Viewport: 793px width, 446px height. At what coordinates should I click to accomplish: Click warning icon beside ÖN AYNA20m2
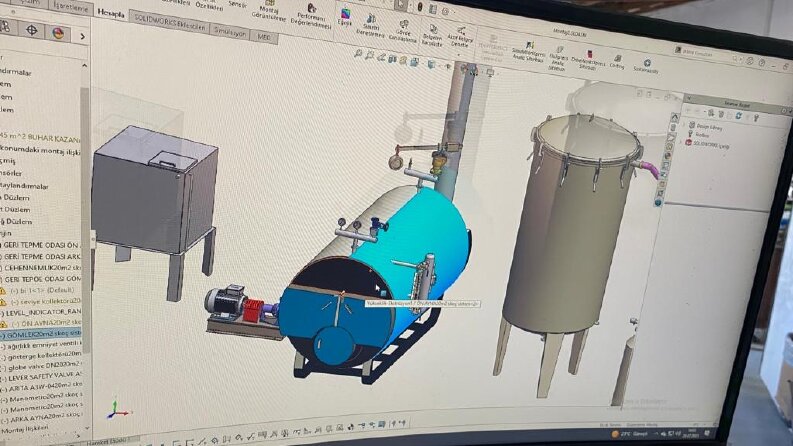[x=3, y=324]
